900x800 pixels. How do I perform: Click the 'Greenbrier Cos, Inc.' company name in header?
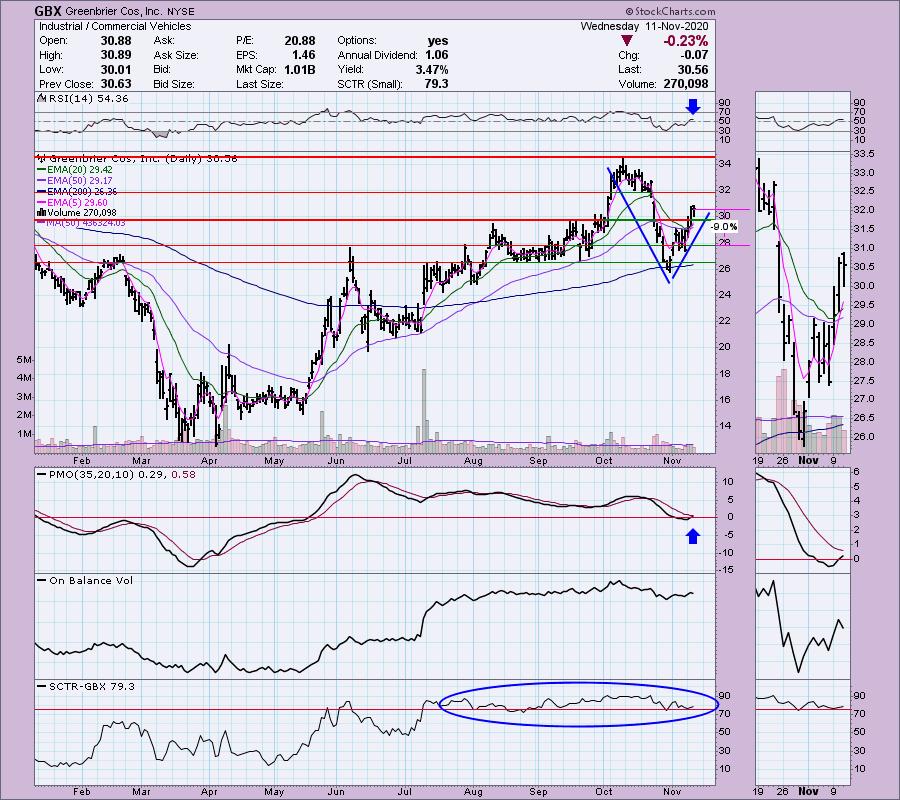click(114, 11)
